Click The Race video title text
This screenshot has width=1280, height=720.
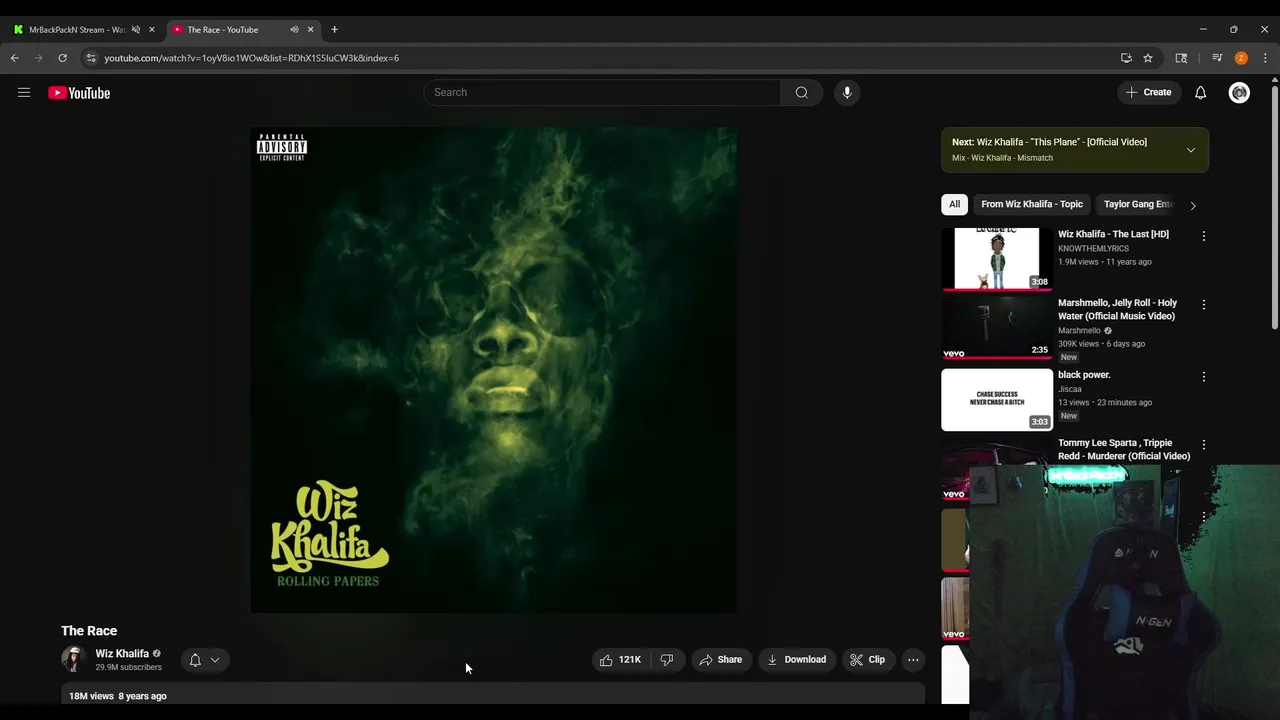89,631
